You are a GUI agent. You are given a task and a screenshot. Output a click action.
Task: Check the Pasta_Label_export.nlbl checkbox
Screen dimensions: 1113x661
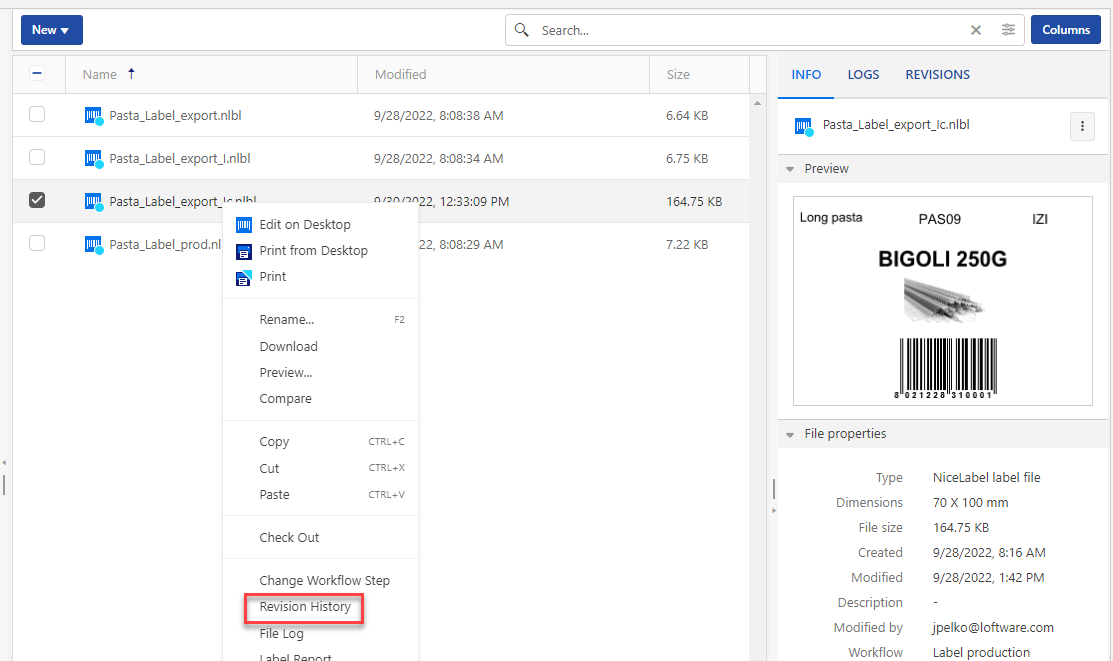point(37,115)
